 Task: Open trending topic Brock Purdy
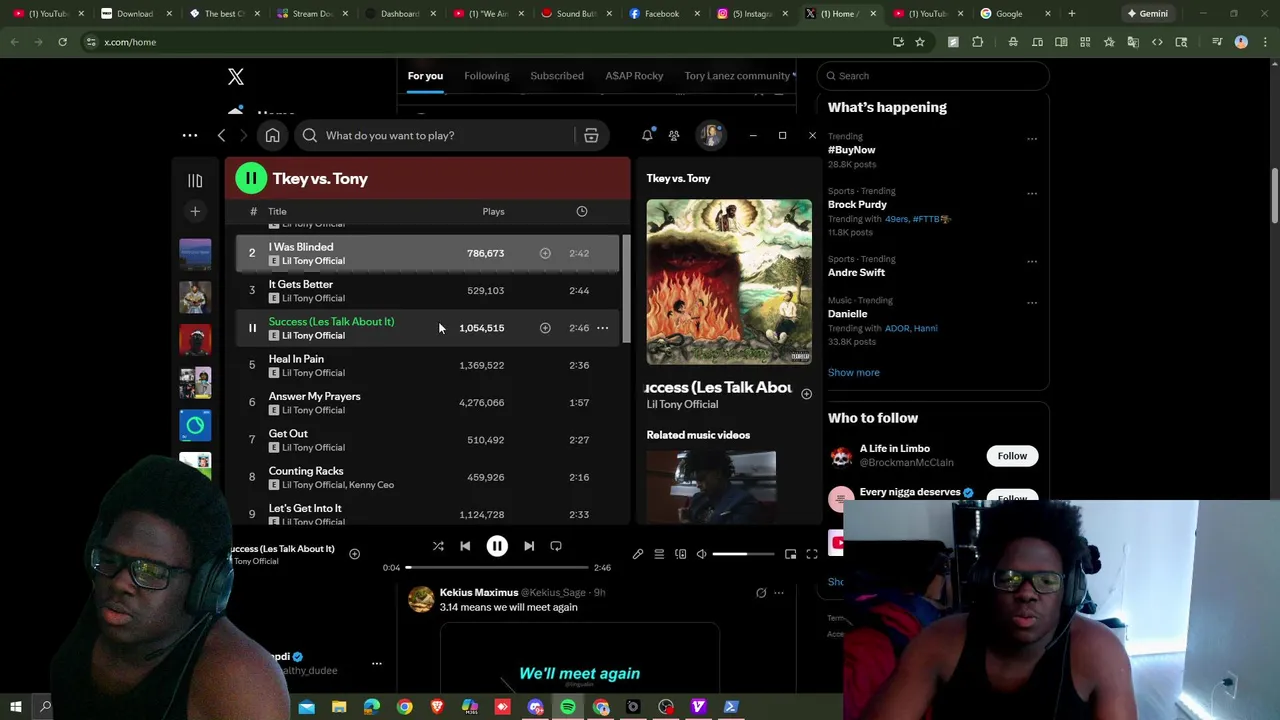857,204
